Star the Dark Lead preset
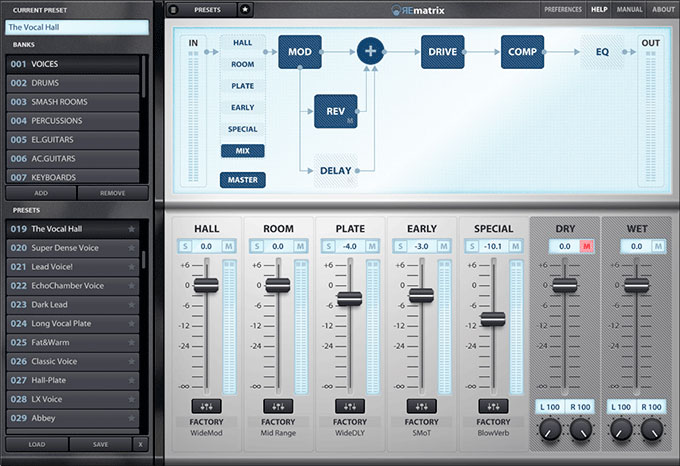680x466 pixels. (131, 305)
